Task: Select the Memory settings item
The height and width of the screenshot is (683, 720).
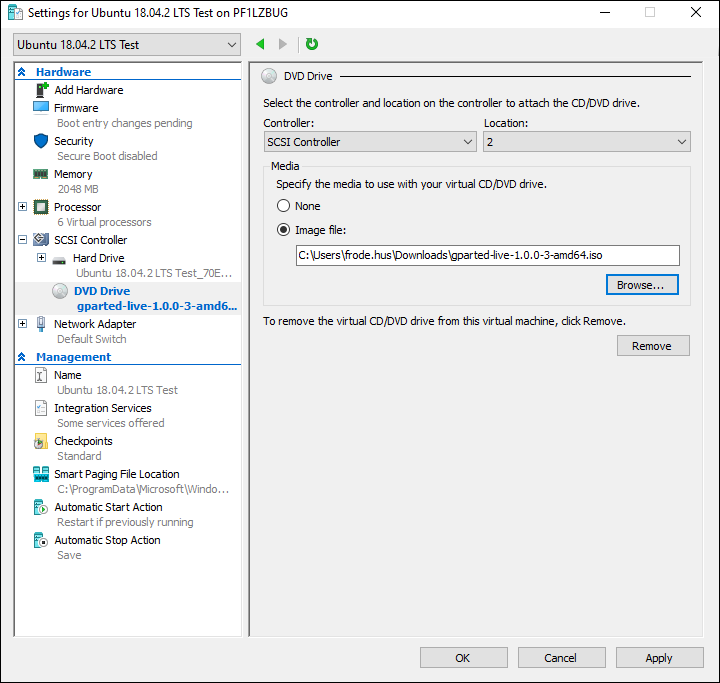Action: 73,174
